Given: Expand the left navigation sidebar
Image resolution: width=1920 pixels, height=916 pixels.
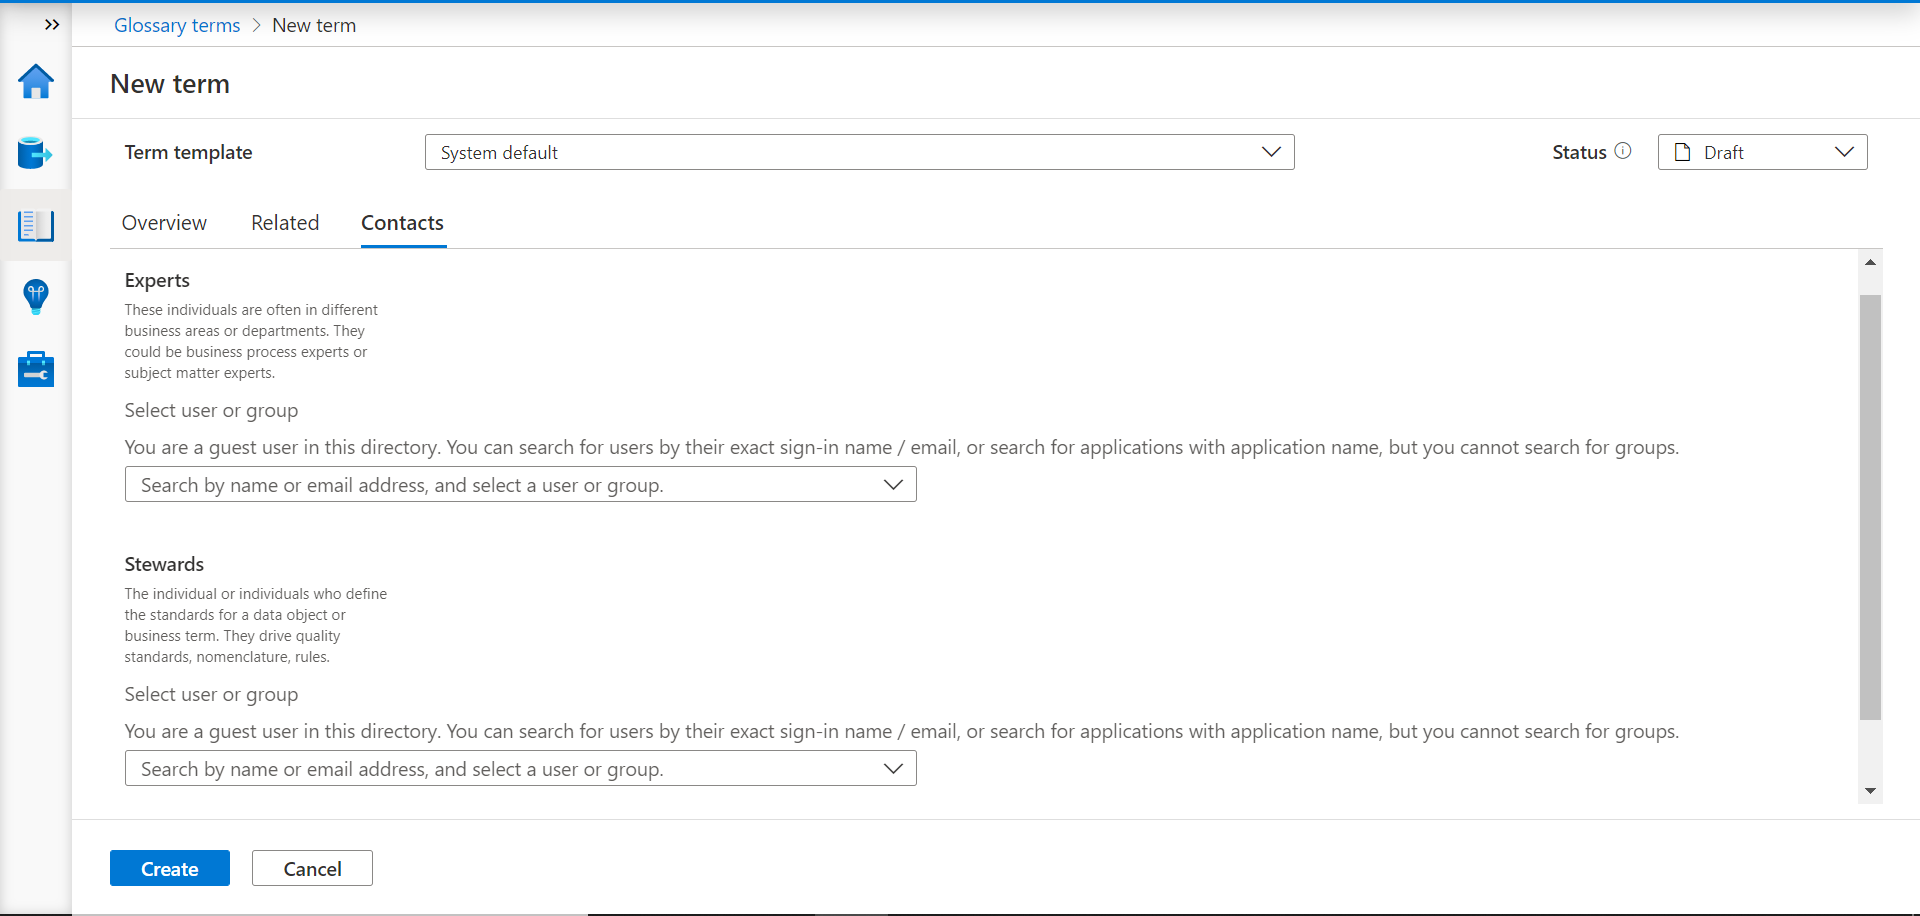Looking at the screenshot, I should click(x=52, y=25).
